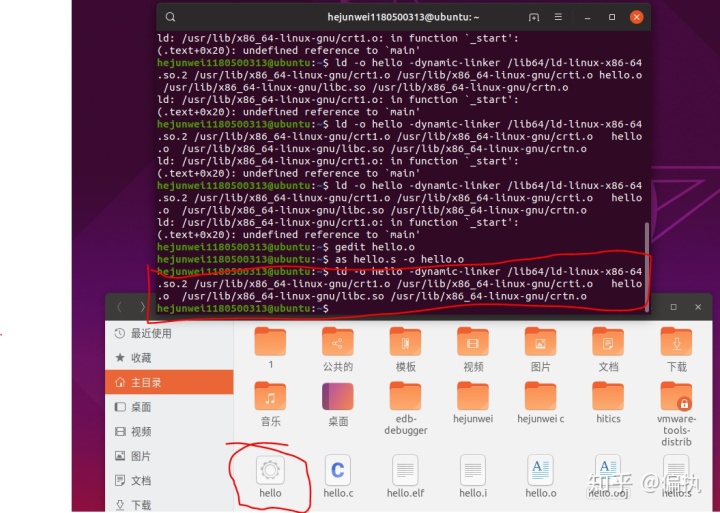
Task: Select the 桌面 folder icon
Action: 338,404
